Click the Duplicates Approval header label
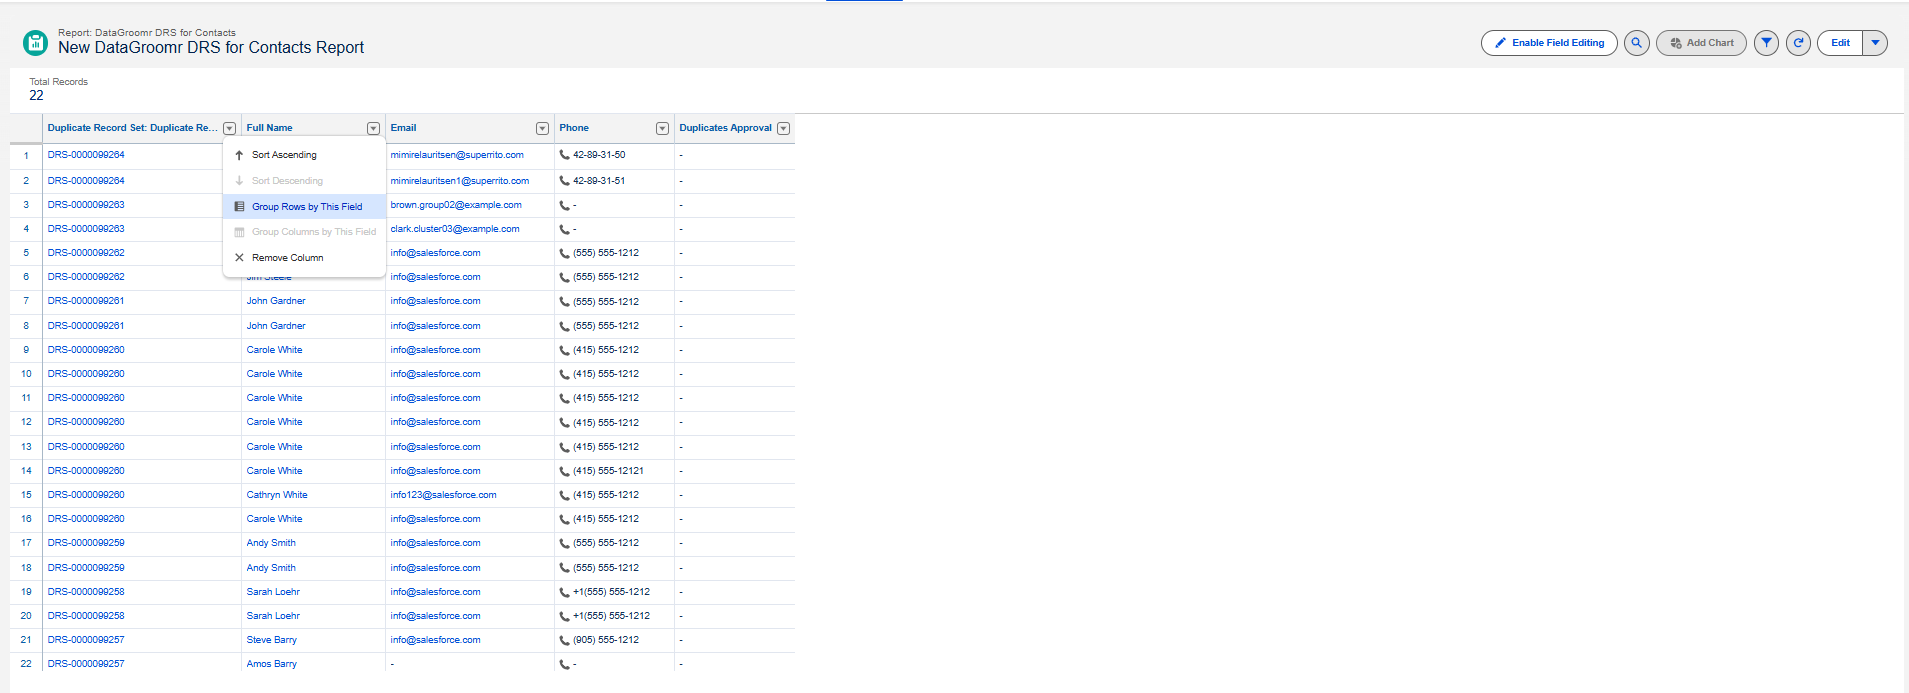This screenshot has width=1909, height=693. click(x=725, y=128)
